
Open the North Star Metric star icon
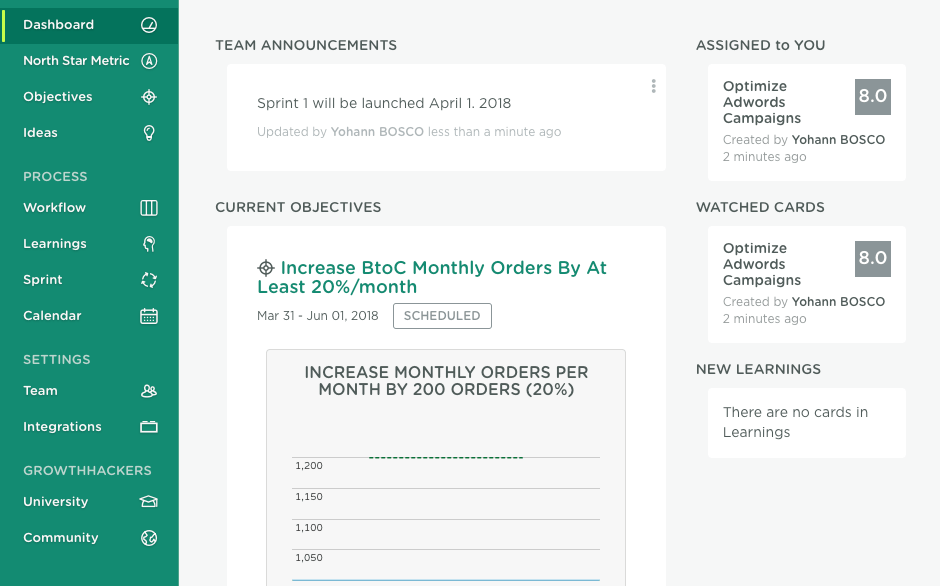pos(149,61)
